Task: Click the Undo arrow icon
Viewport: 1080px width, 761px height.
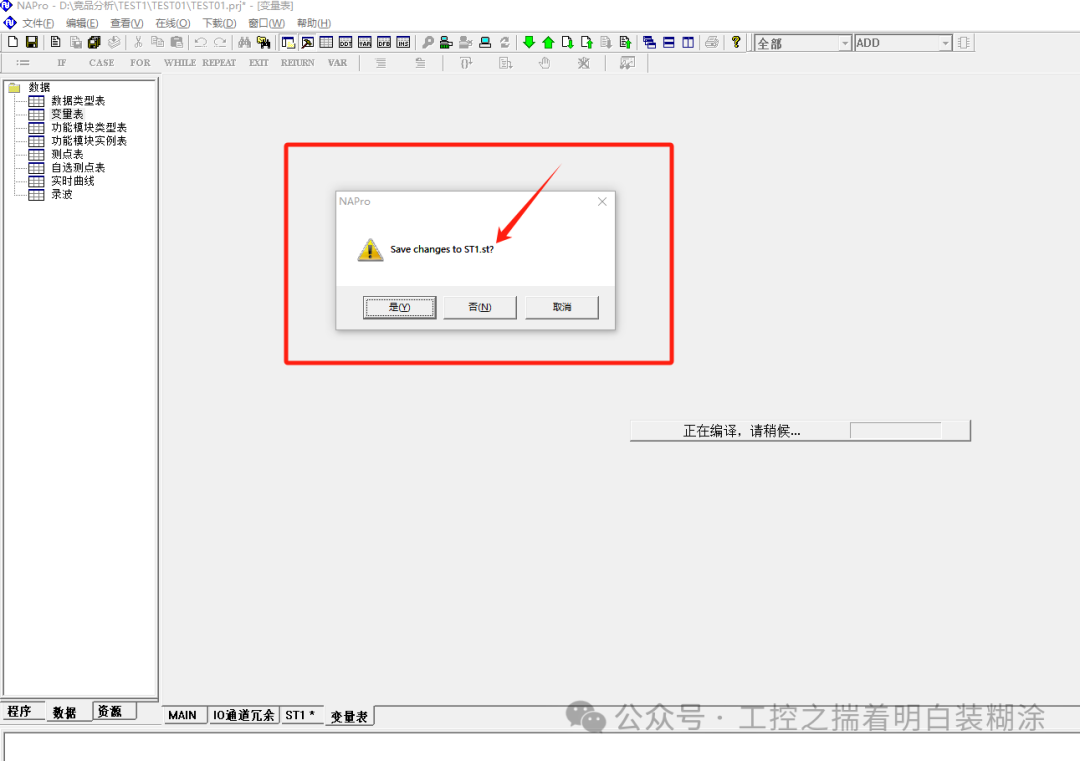Action: coord(200,43)
